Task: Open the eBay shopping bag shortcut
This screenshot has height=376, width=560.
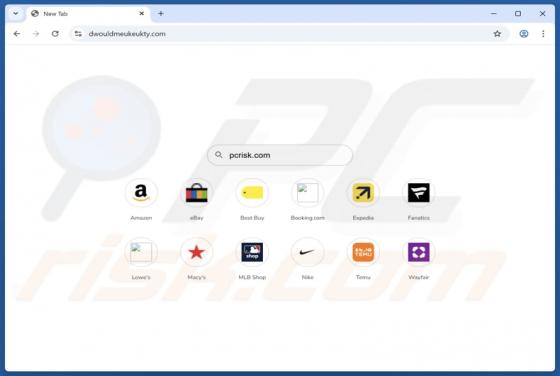Action: [x=196, y=193]
